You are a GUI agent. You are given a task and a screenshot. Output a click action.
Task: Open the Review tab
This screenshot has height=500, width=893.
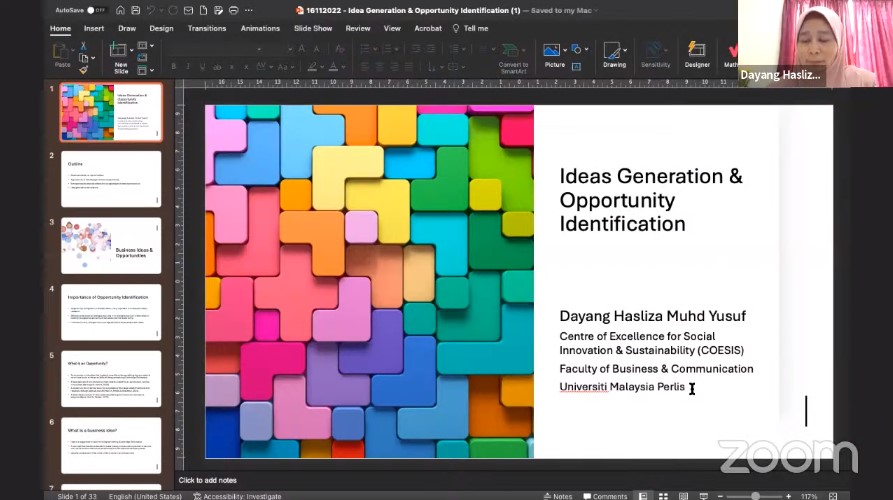(358, 28)
